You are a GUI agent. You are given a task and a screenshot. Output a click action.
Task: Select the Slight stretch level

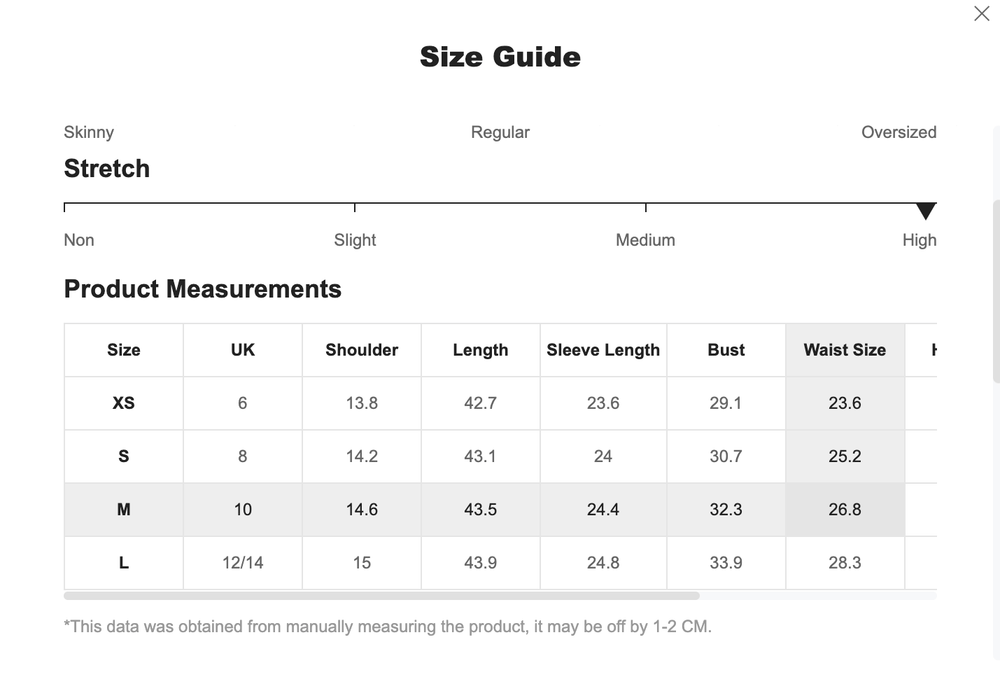[x=355, y=240]
